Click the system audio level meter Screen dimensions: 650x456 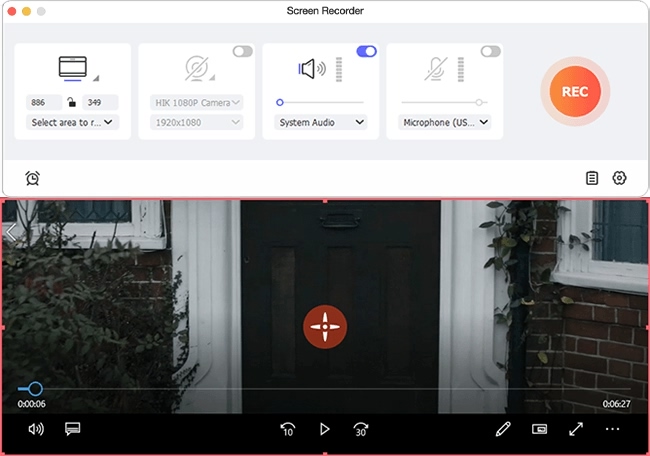tap(339, 69)
